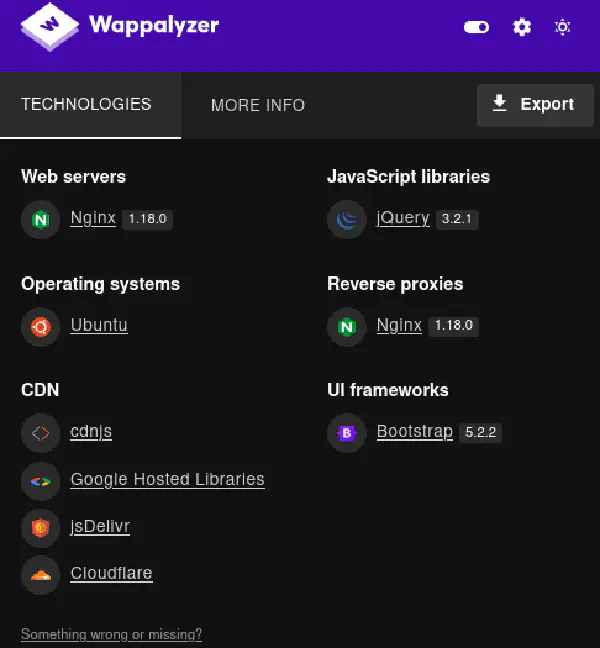Click the cdnjs brackets icon

40,433
